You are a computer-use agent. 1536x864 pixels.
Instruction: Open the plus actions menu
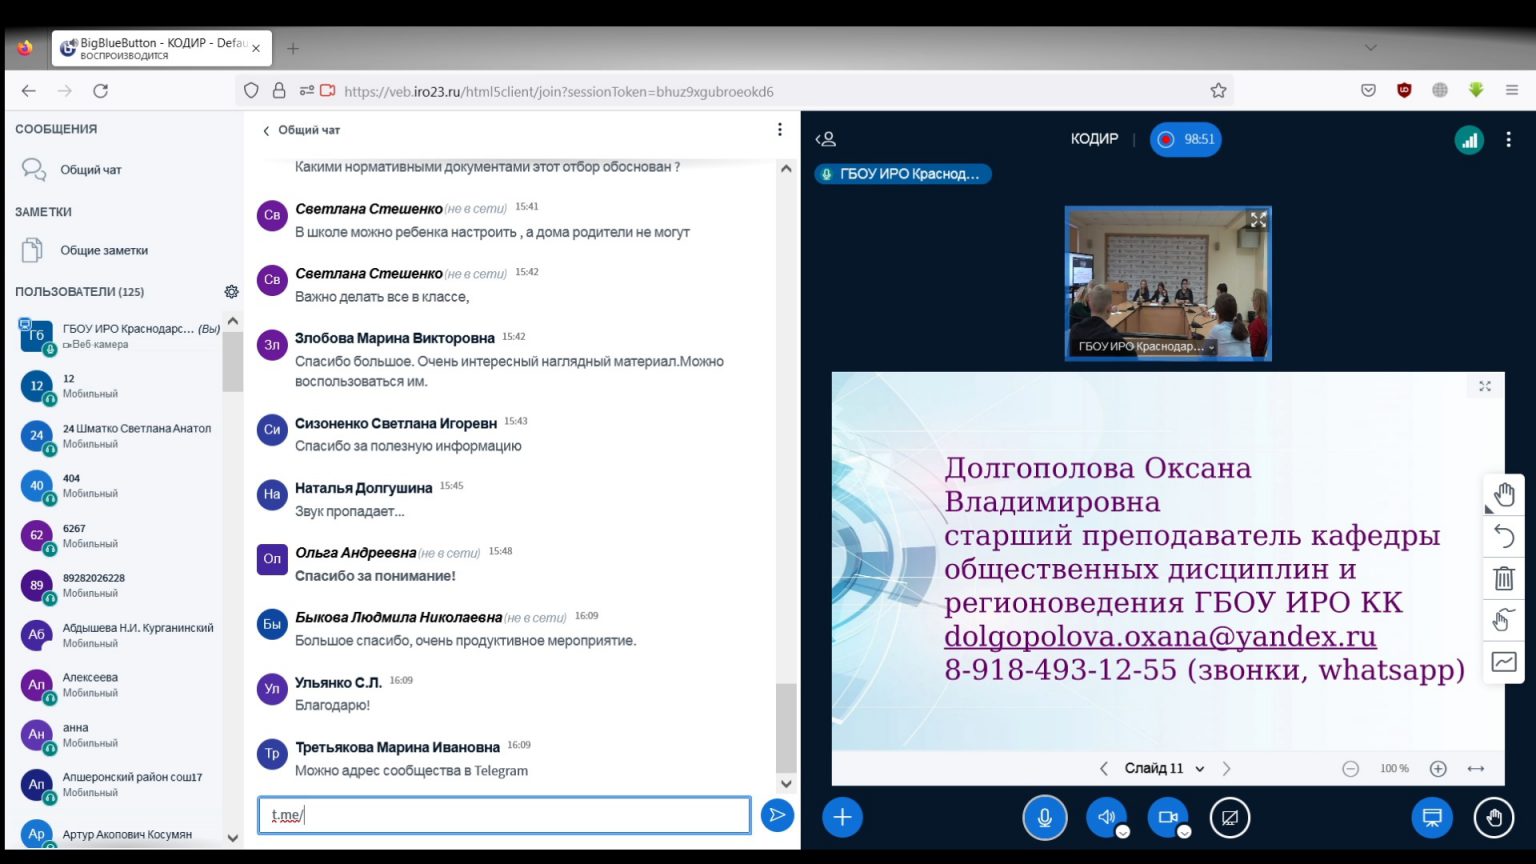(842, 818)
